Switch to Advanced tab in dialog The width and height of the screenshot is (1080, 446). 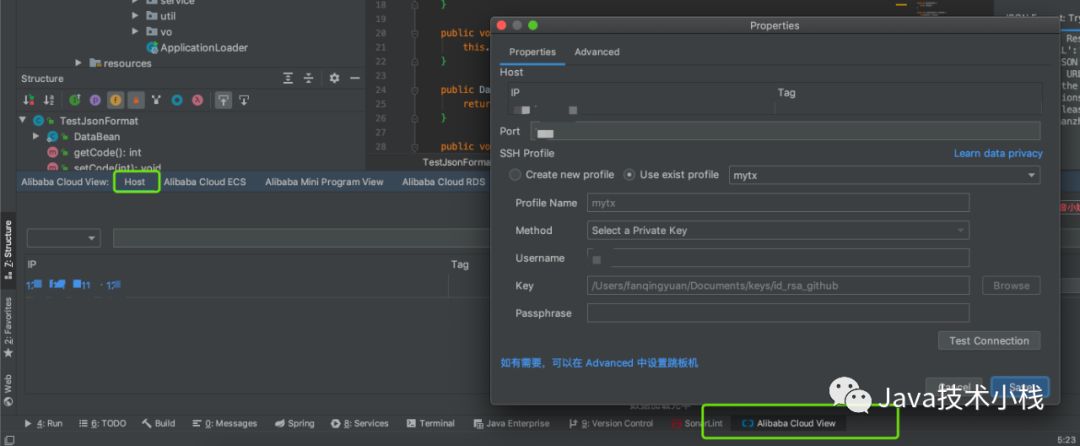pos(596,52)
